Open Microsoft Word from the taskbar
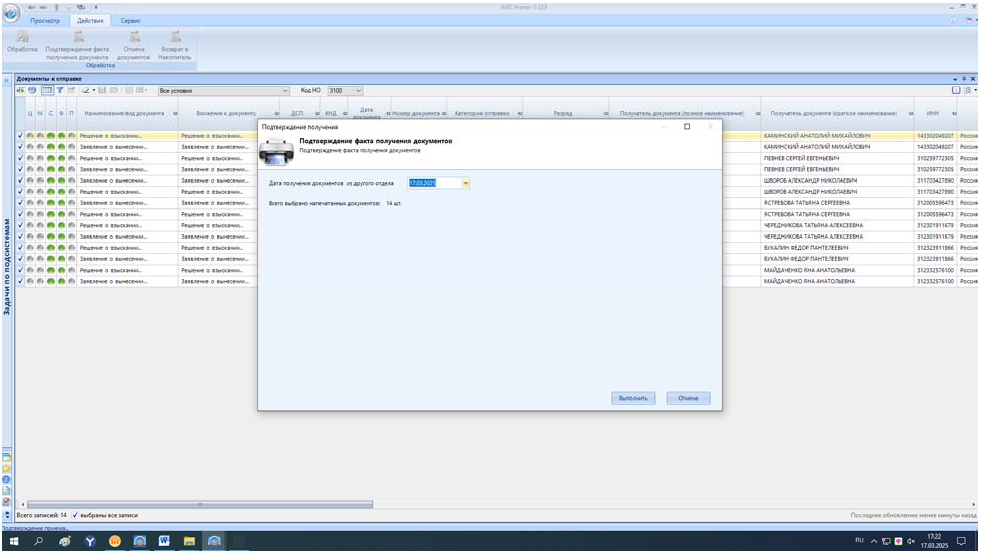The width and height of the screenshot is (981, 553). (162, 541)
